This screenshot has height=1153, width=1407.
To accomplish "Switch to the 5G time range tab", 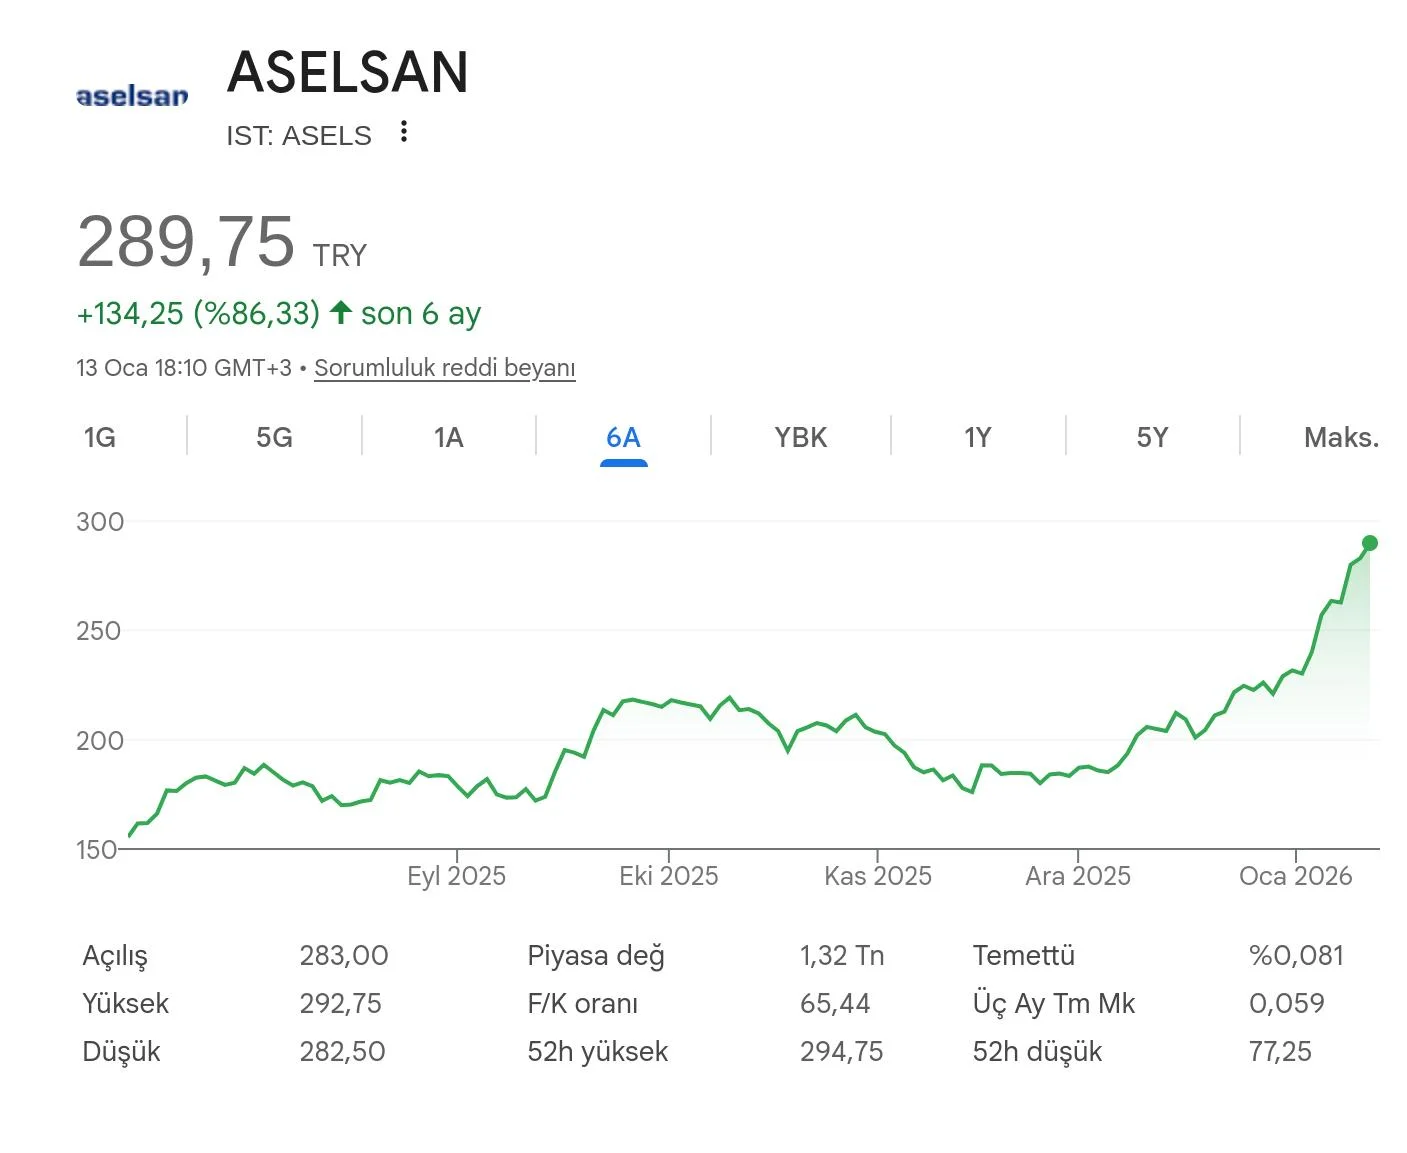I will pos(274,437).
